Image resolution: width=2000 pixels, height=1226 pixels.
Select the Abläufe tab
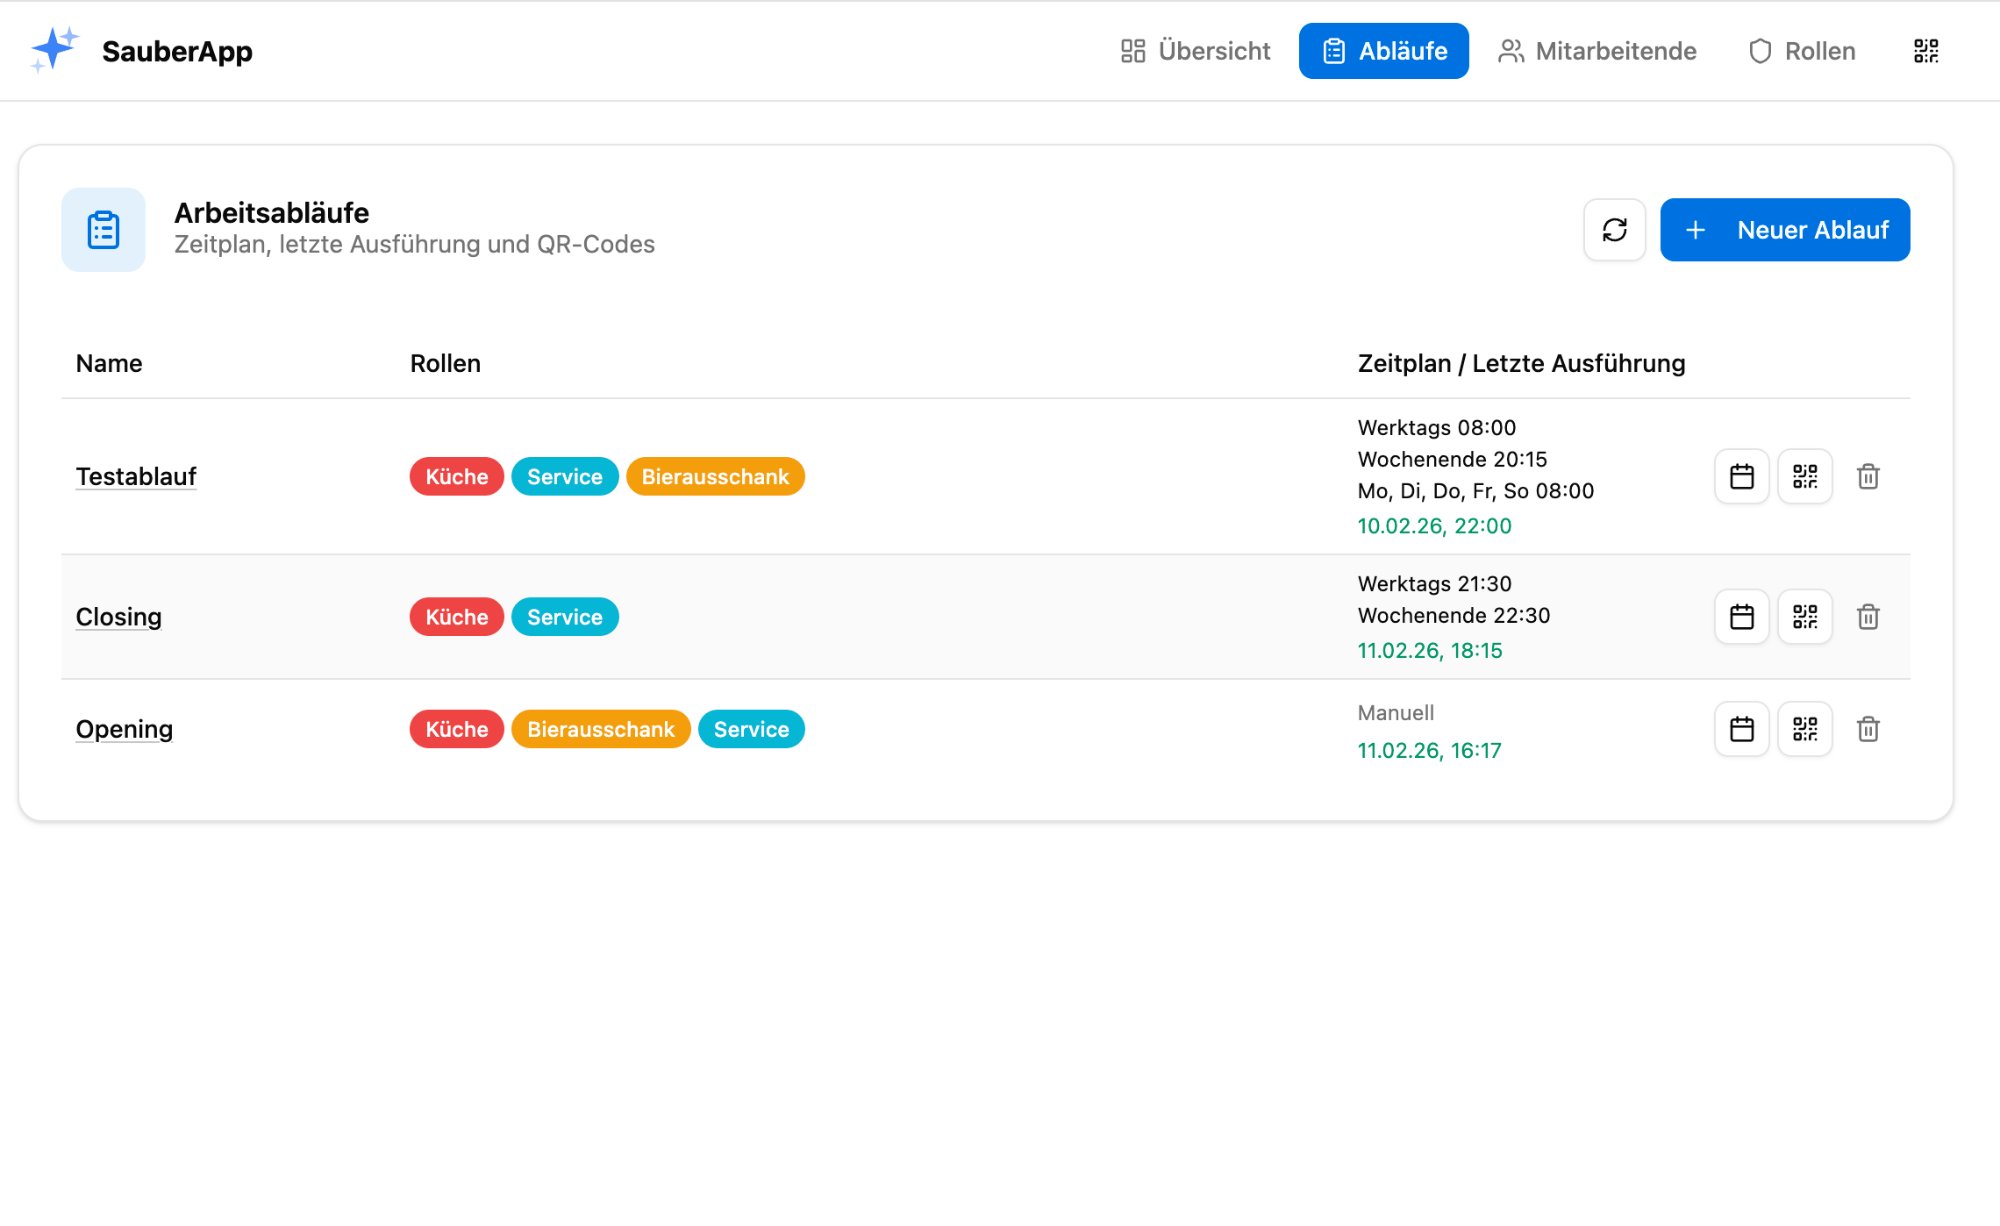pos(1383,51)
